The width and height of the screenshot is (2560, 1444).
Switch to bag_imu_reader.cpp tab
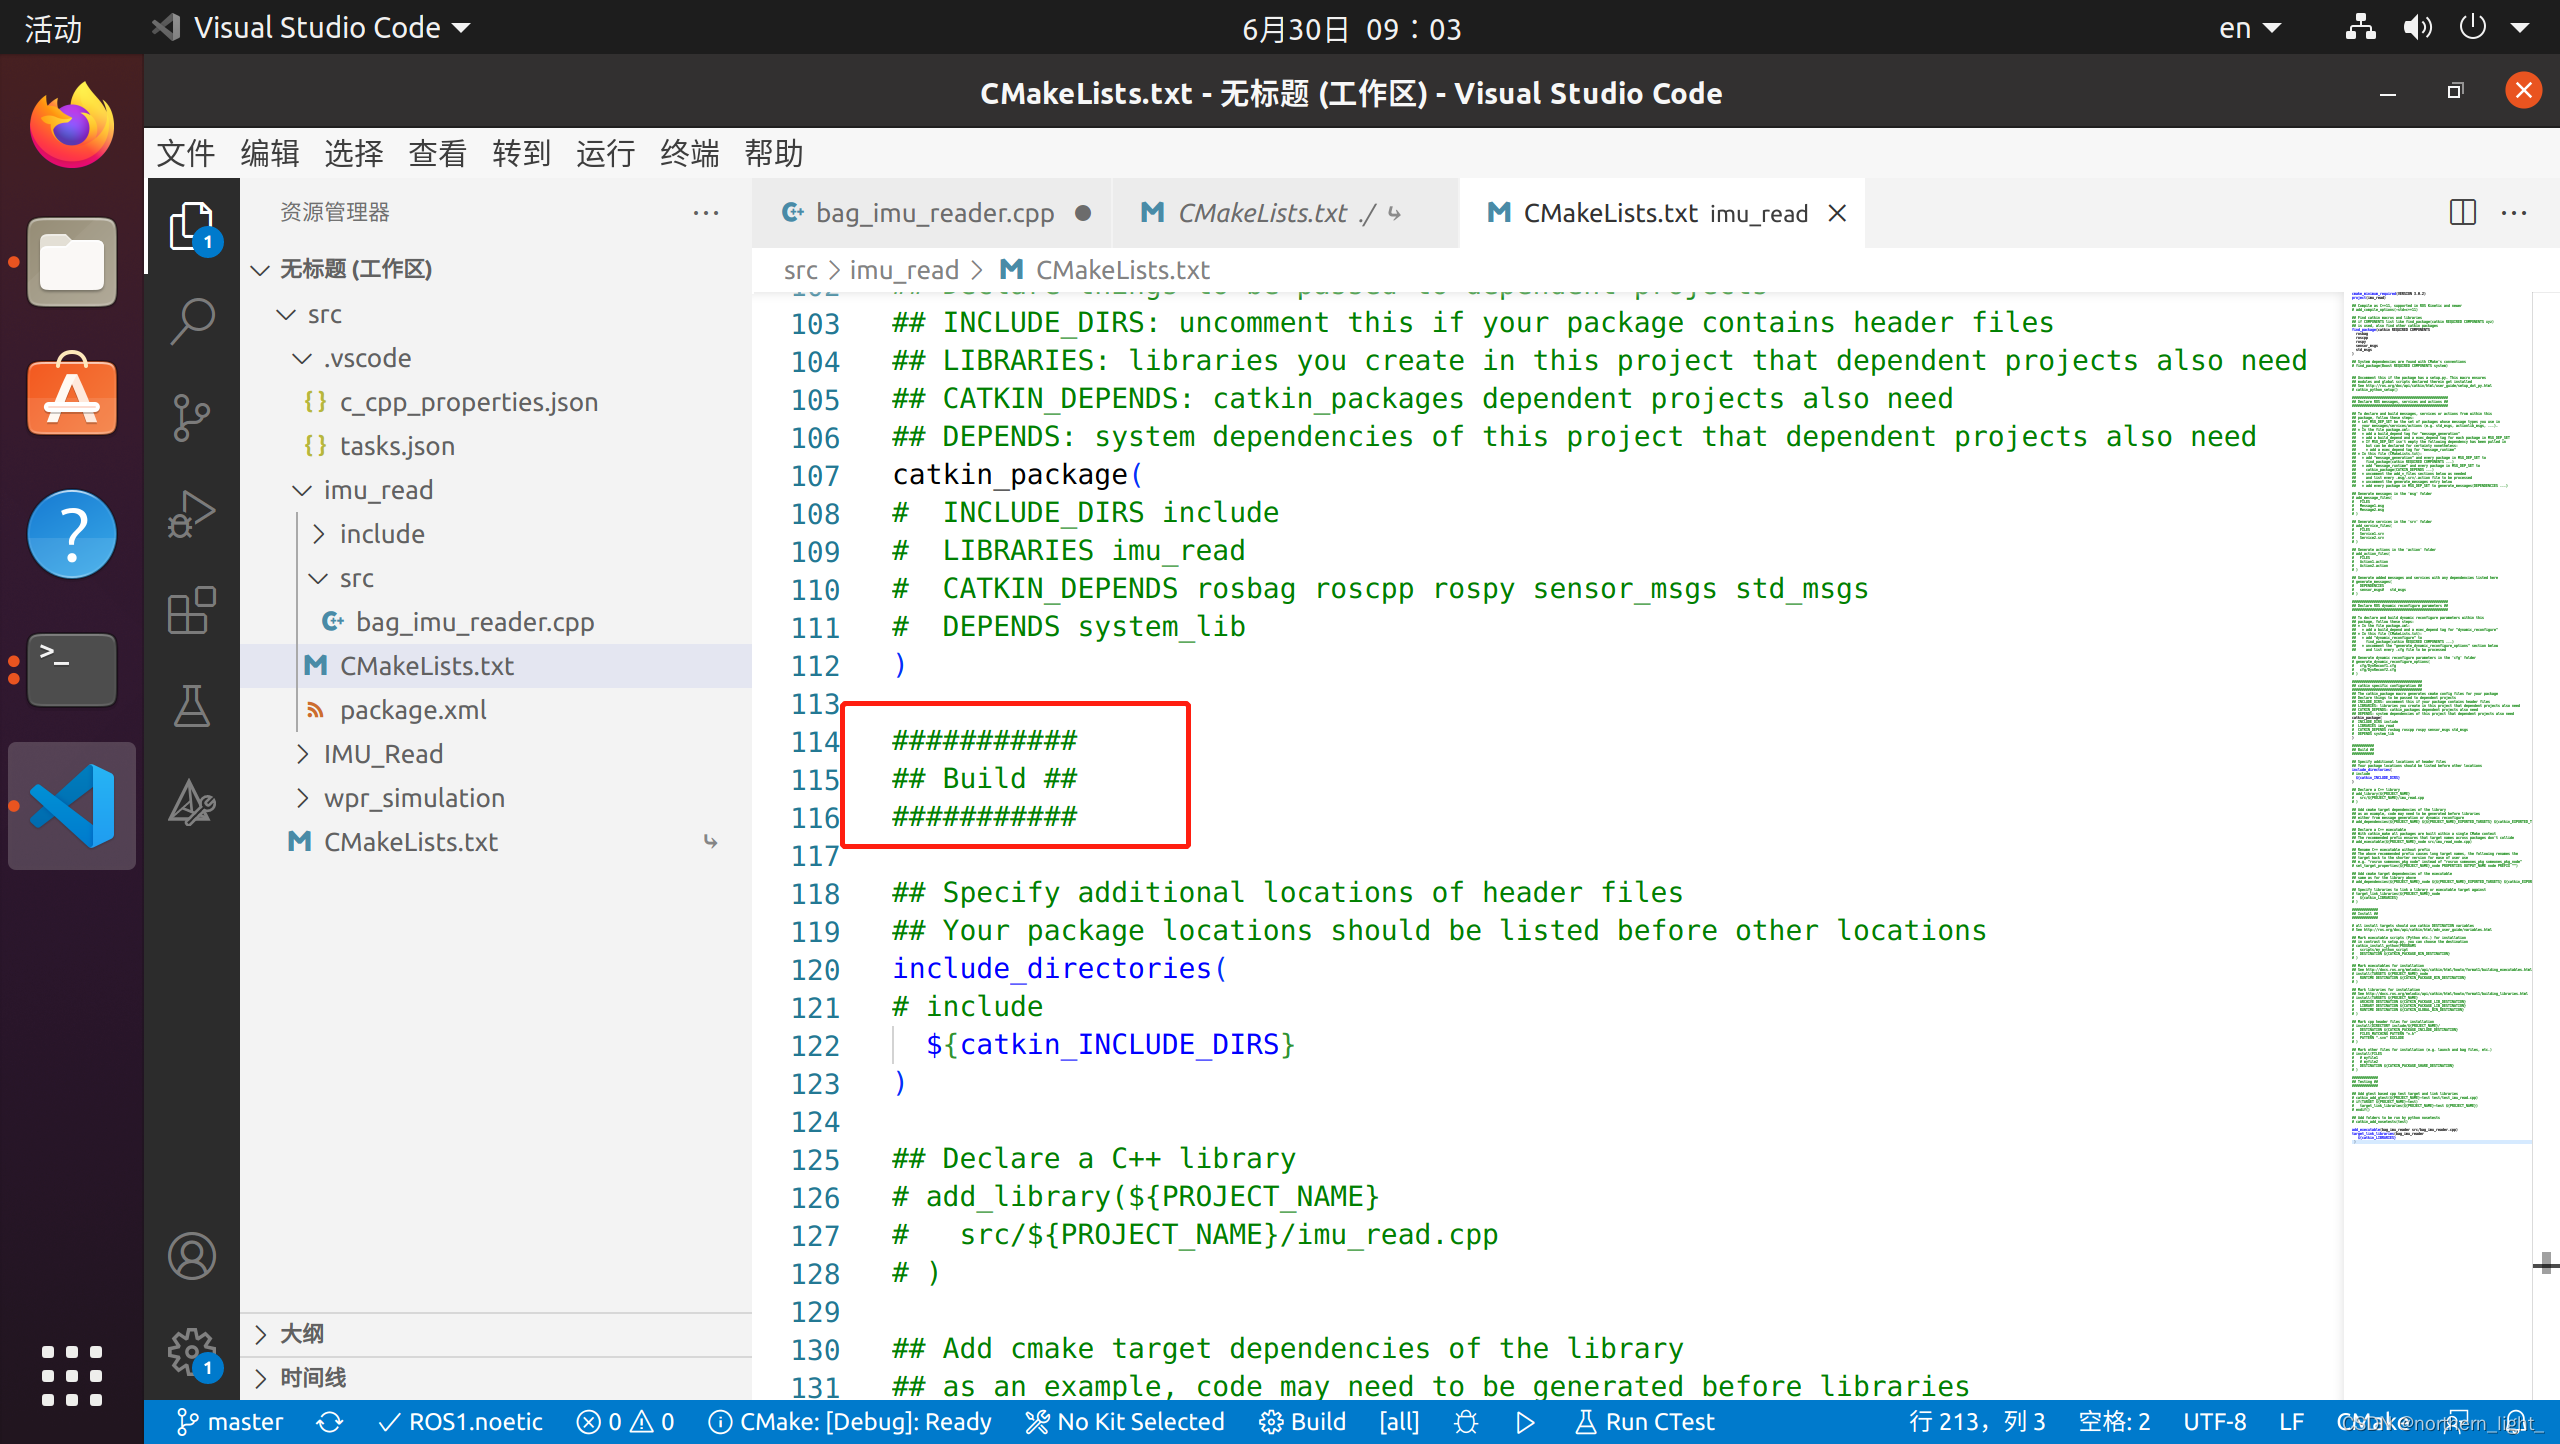(934, 213)
